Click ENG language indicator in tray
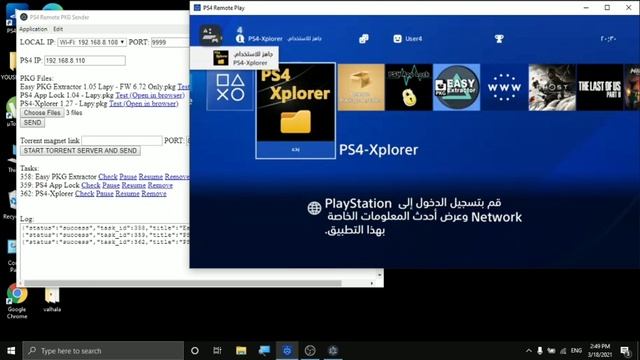Screen dimensions: 640x360 pos(576,351)
